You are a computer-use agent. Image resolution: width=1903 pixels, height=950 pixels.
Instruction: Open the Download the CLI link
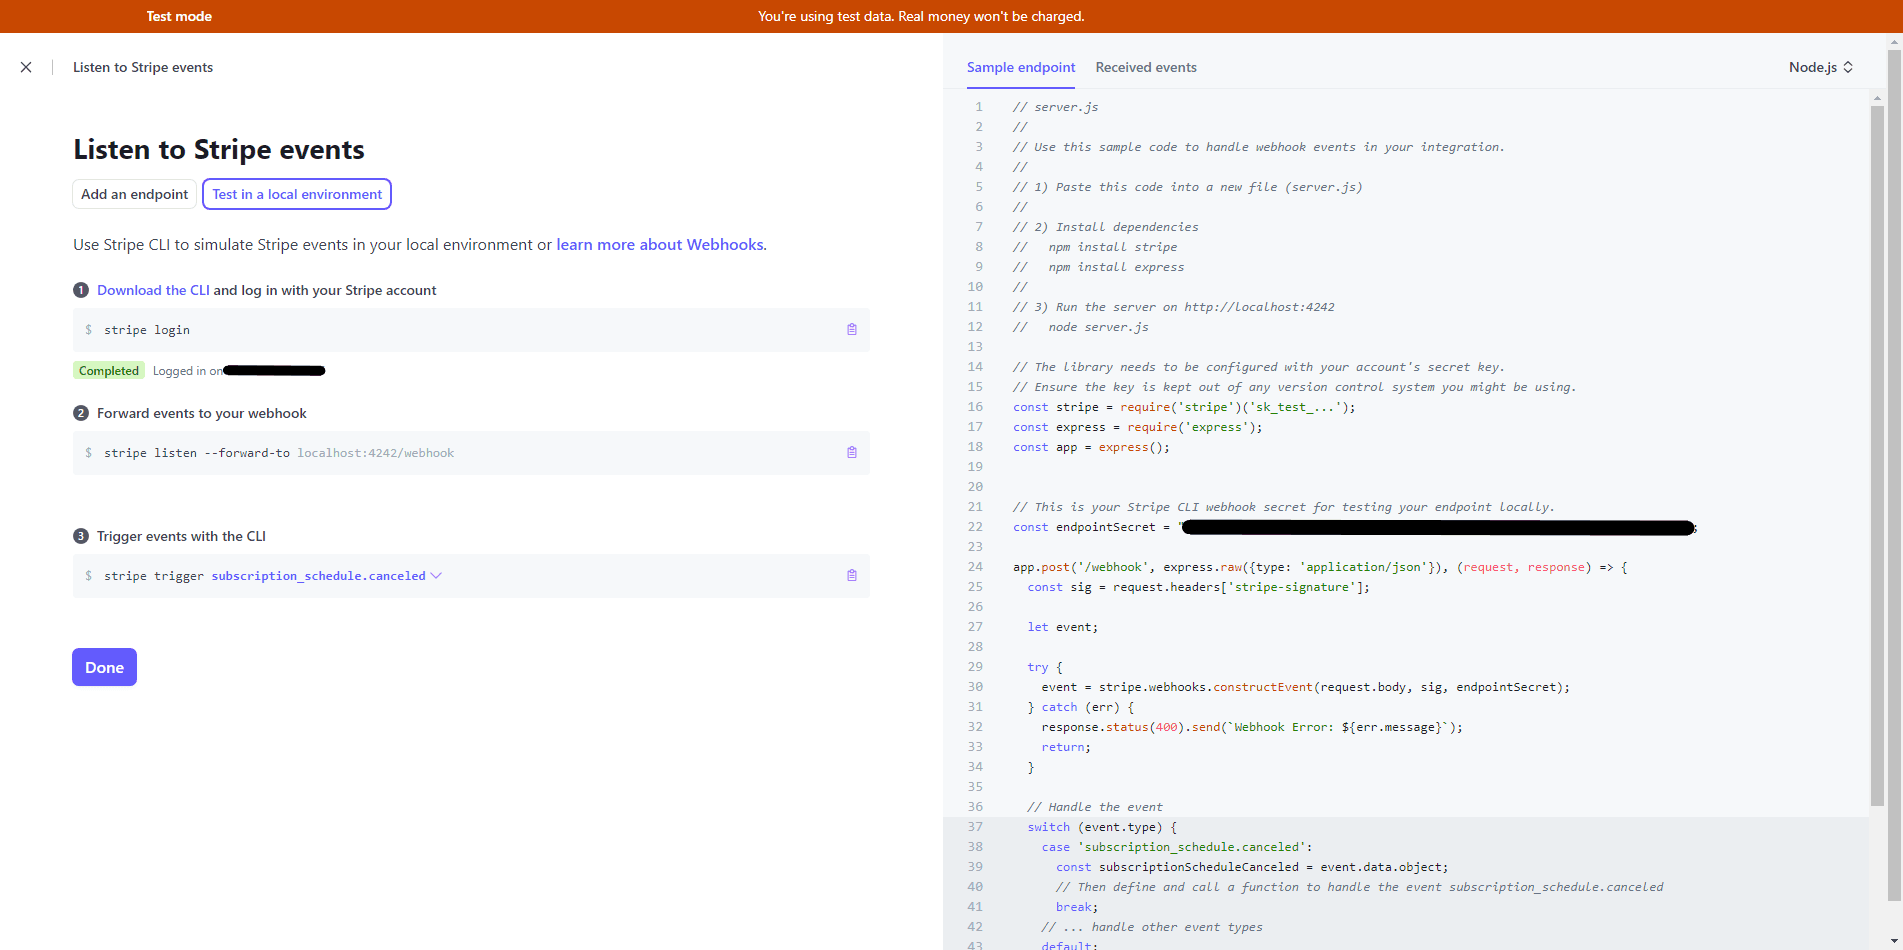pyautogui.click(x=153, y=290)
